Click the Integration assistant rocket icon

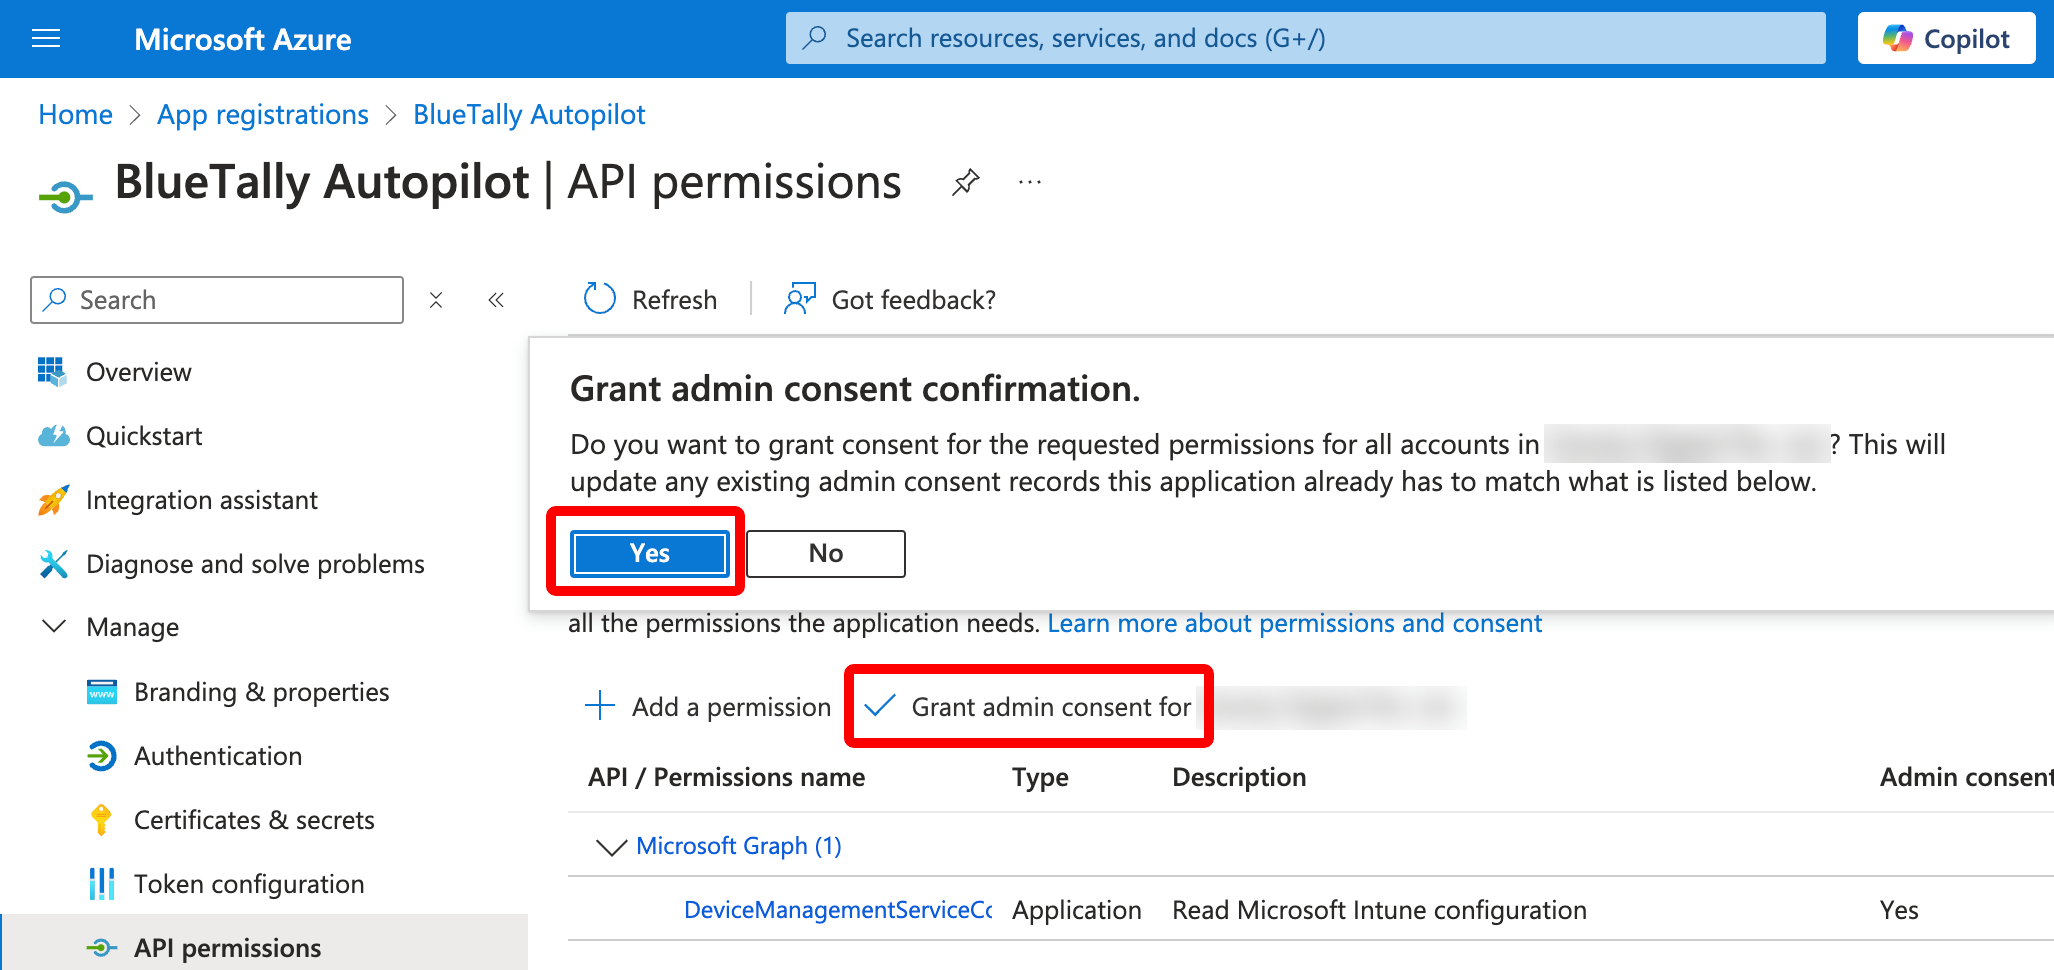point(53,500)
